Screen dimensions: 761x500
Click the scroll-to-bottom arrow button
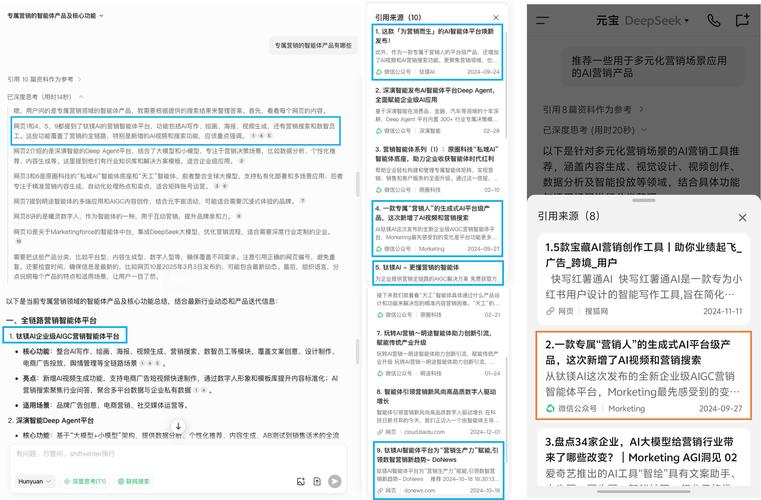tap(178, 426)
